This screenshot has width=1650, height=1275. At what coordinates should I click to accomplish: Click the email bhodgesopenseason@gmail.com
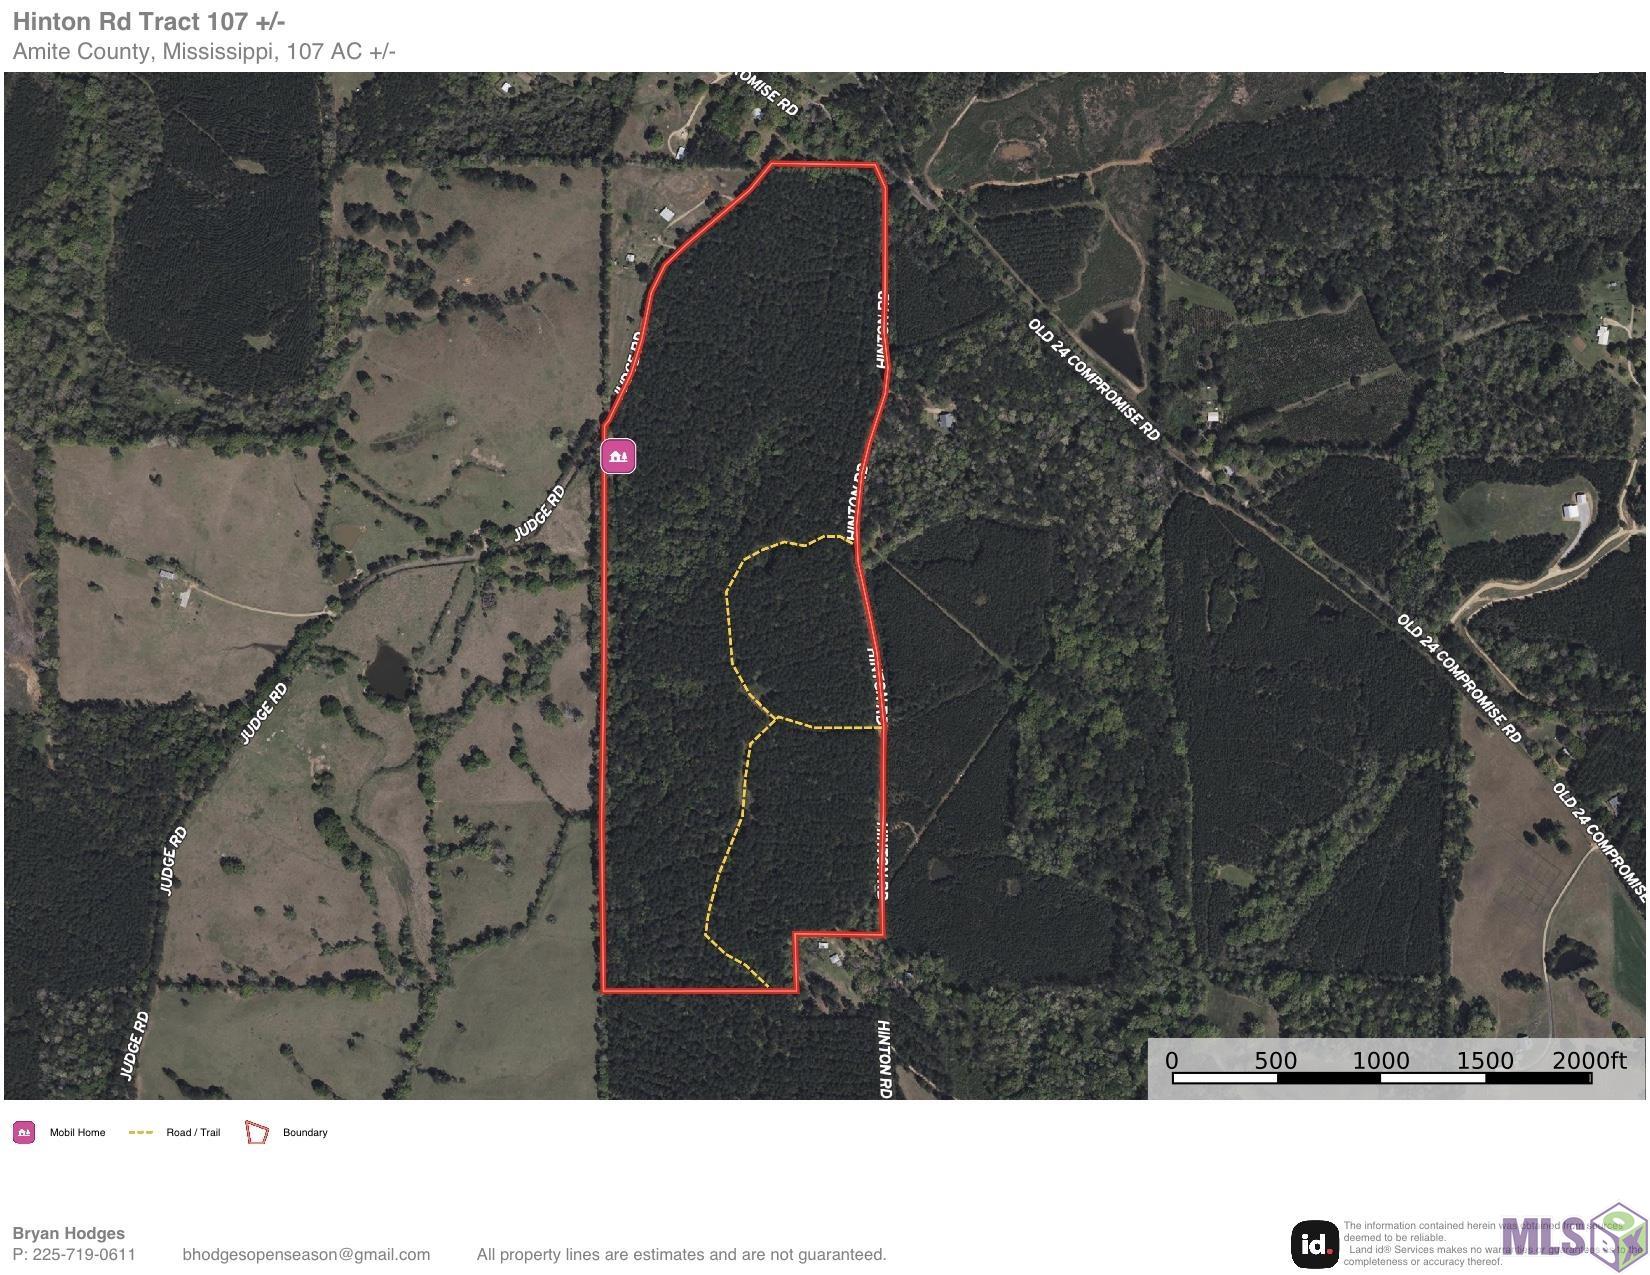(306, 1254)
